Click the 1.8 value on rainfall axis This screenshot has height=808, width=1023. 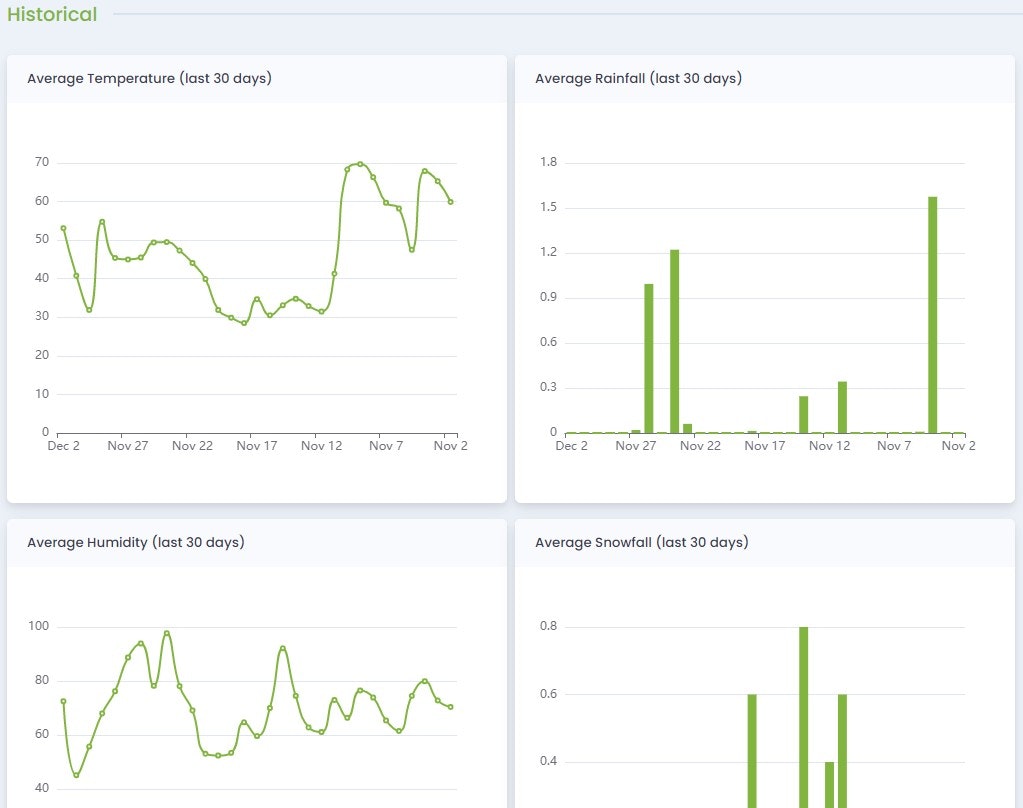pos(549,162)
